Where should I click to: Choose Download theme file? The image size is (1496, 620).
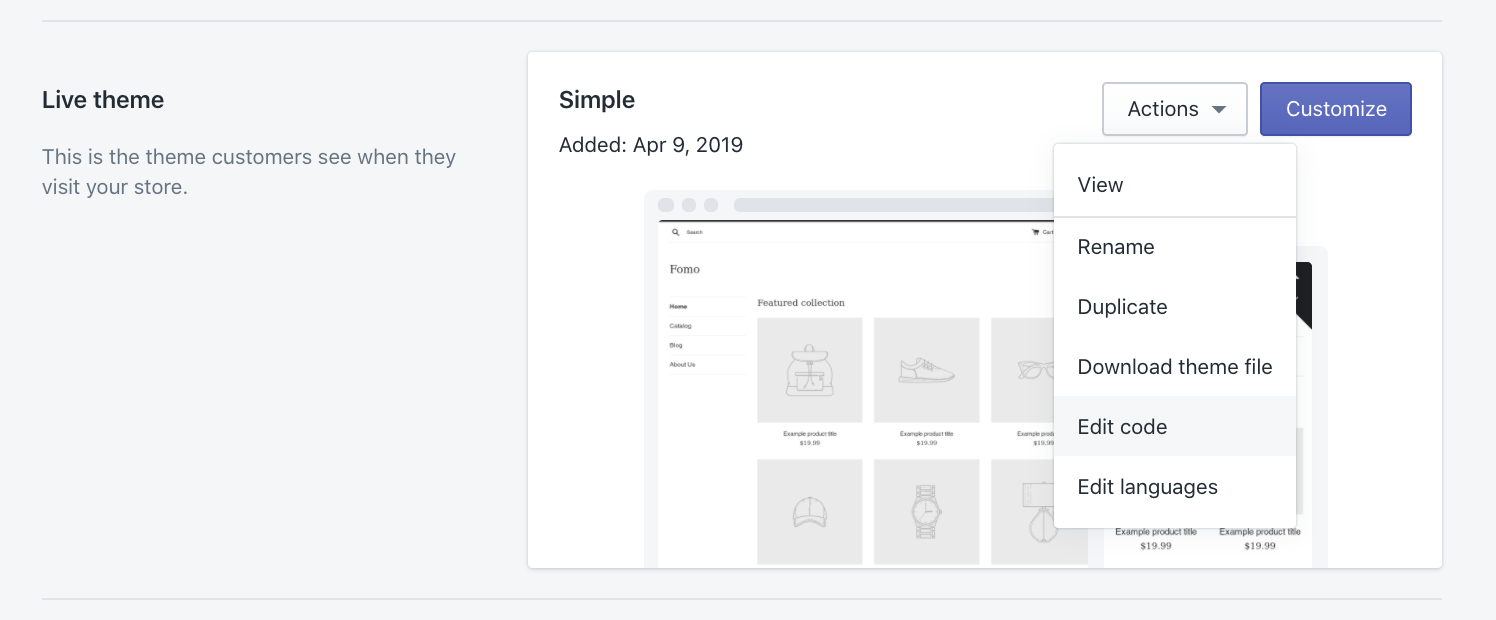(1175, 367)
